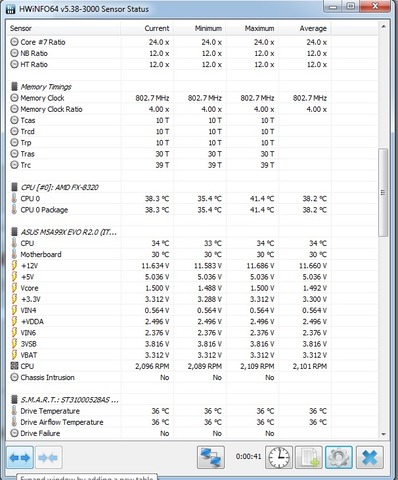Select the ASUS M5A99X EVO R2.0 group row

[x=193, y=232]
